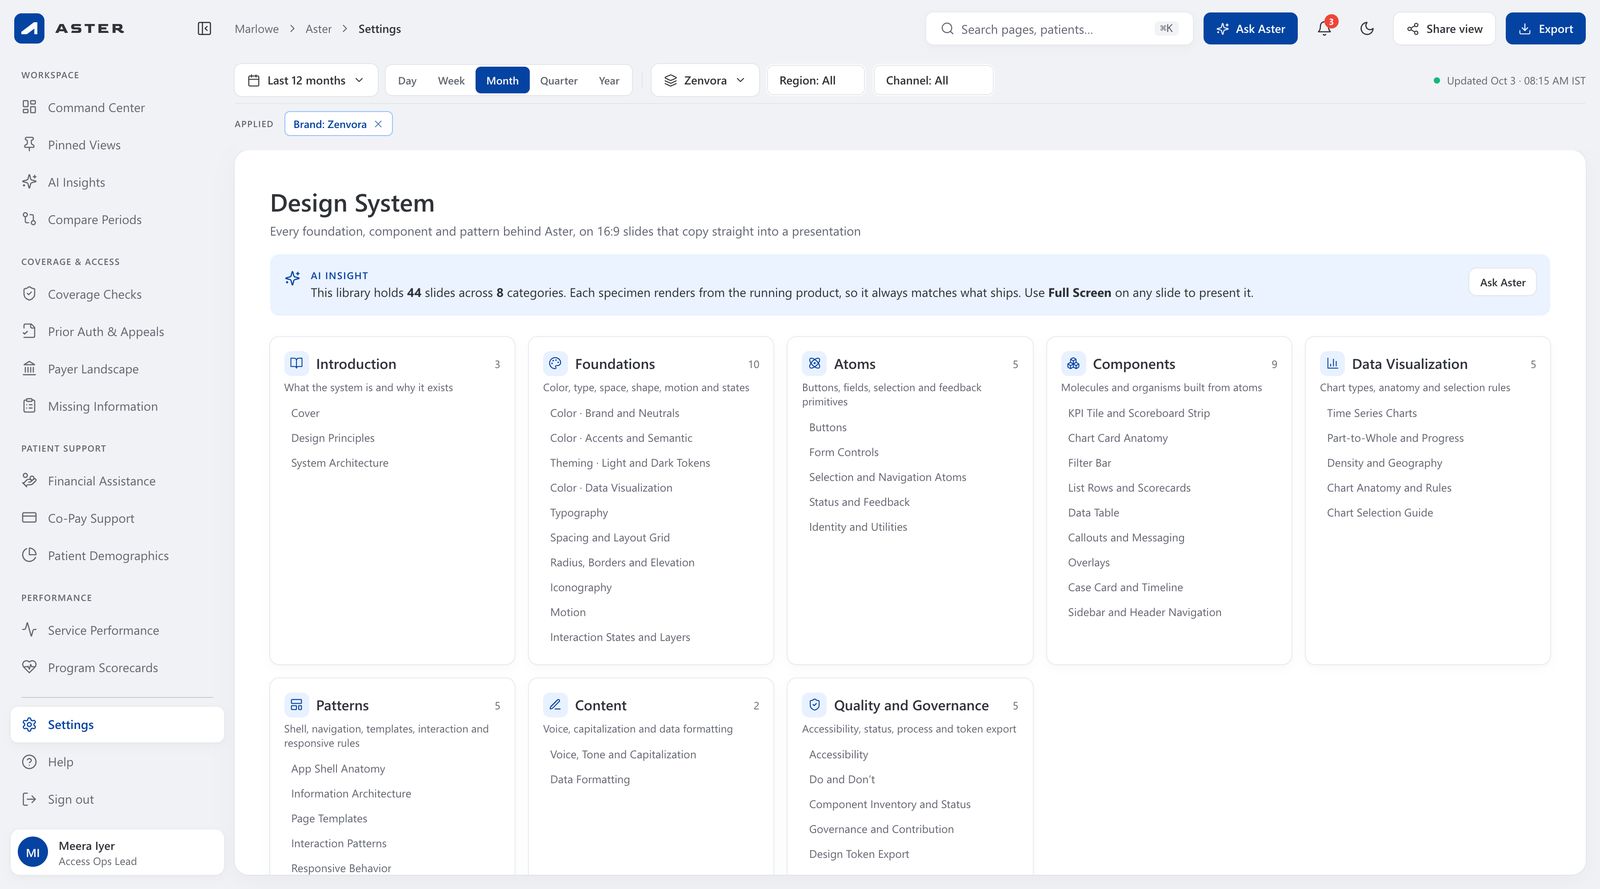Click the Quality and Governance shield icon
The image size is (1600, 889).
pyautogui.click(x=814, y=705)
